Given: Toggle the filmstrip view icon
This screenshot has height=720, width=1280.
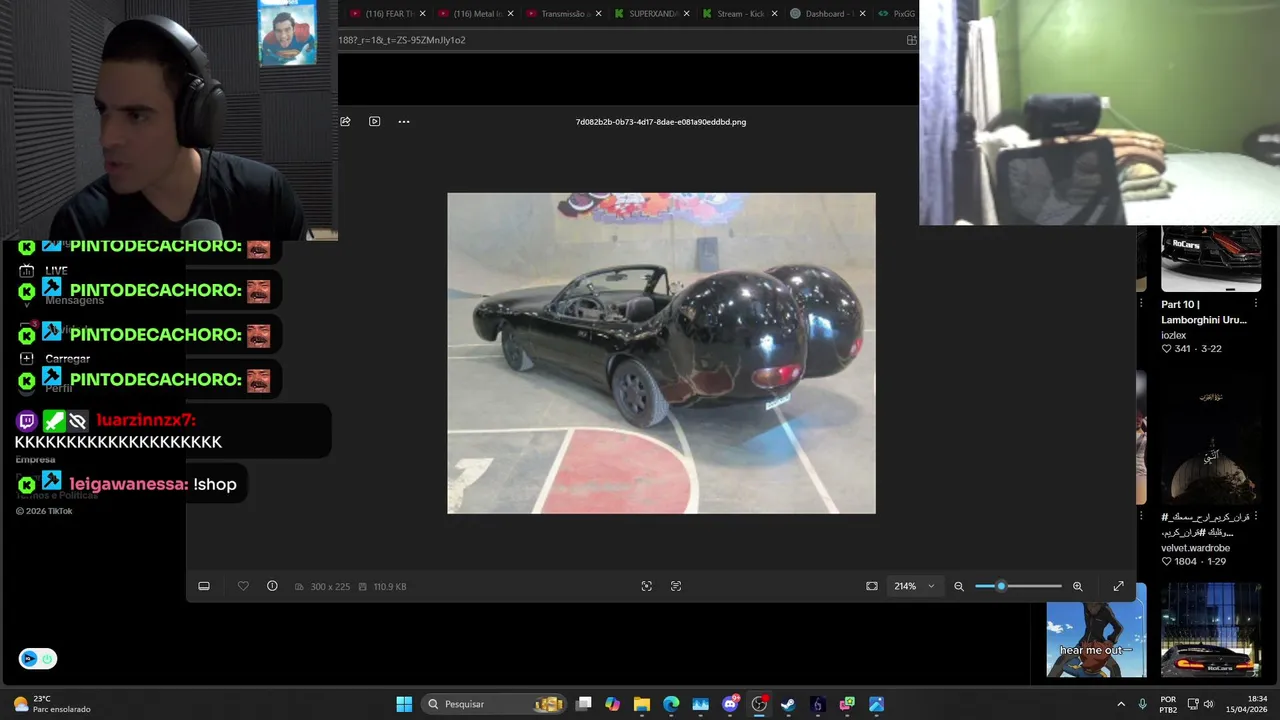Looking at the screenshot, I should [204, 586].
